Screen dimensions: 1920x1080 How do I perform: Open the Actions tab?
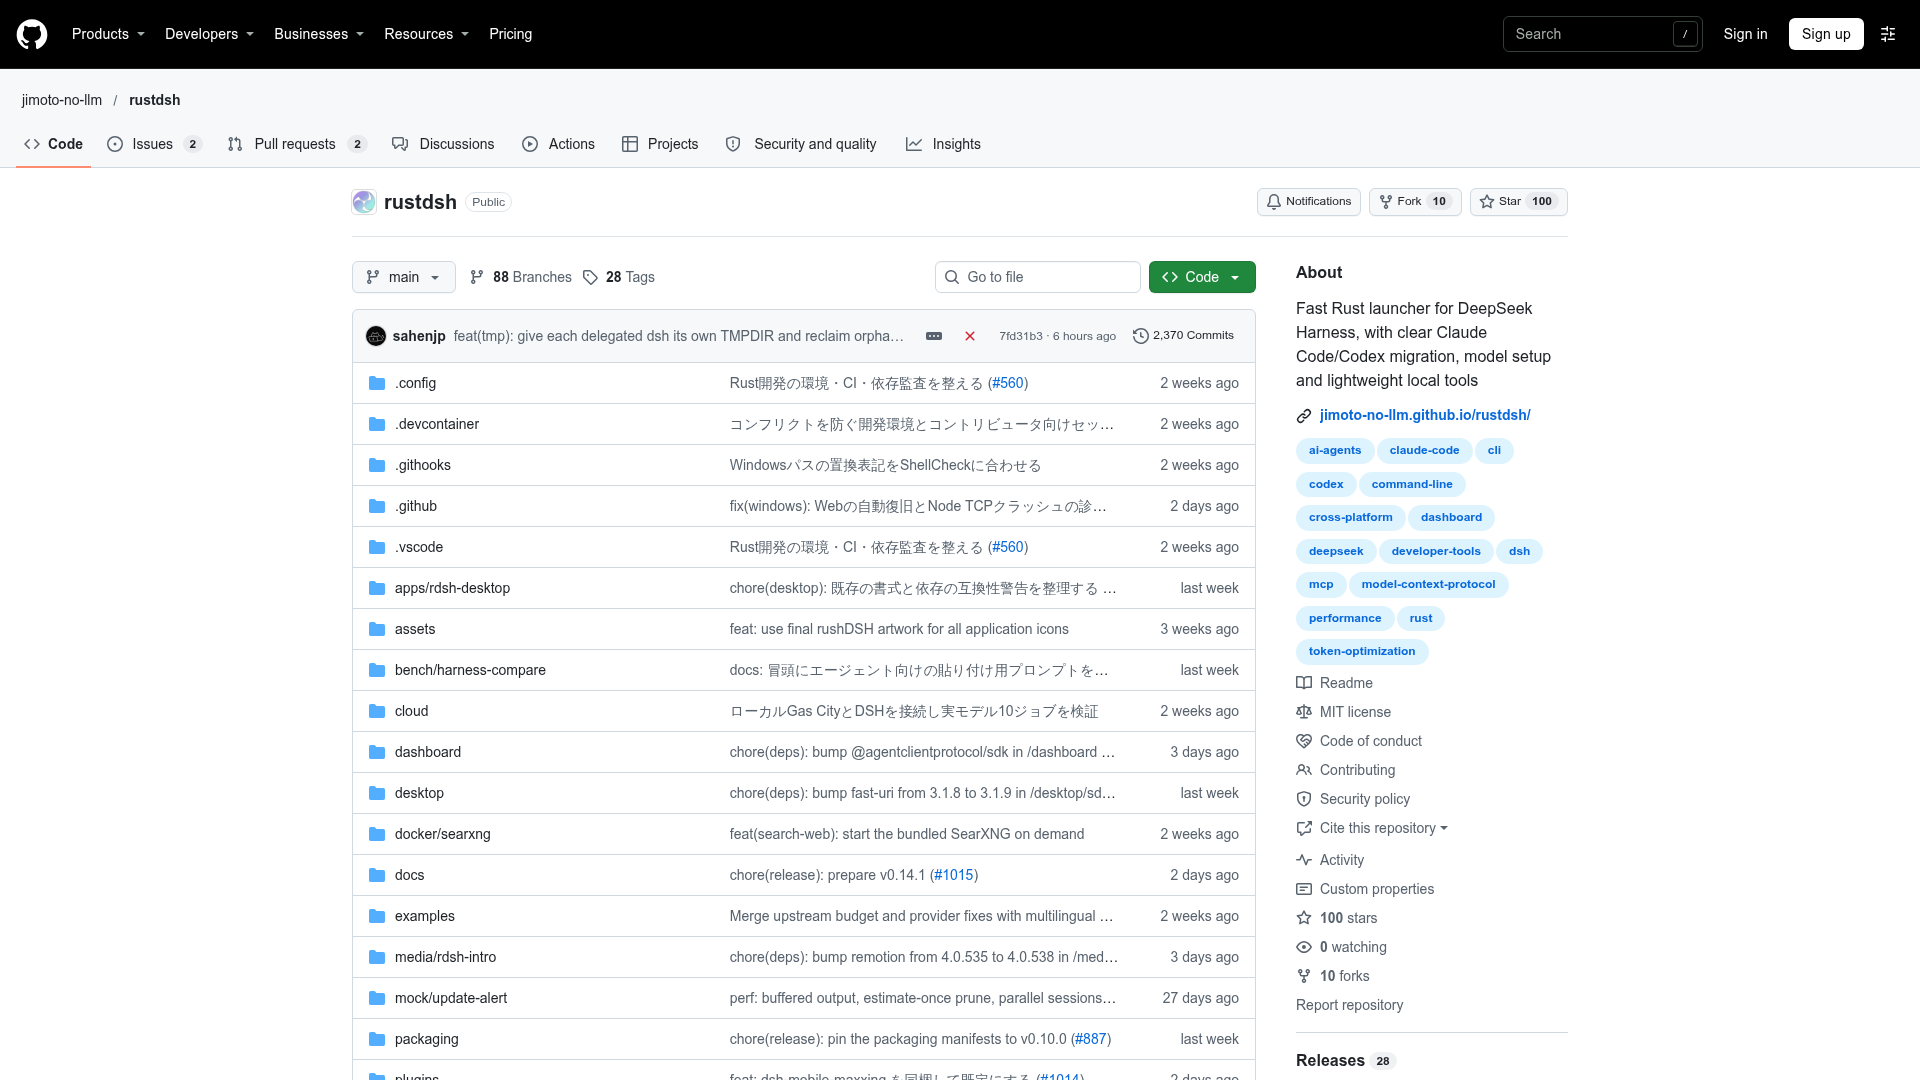tap(558, 144)
